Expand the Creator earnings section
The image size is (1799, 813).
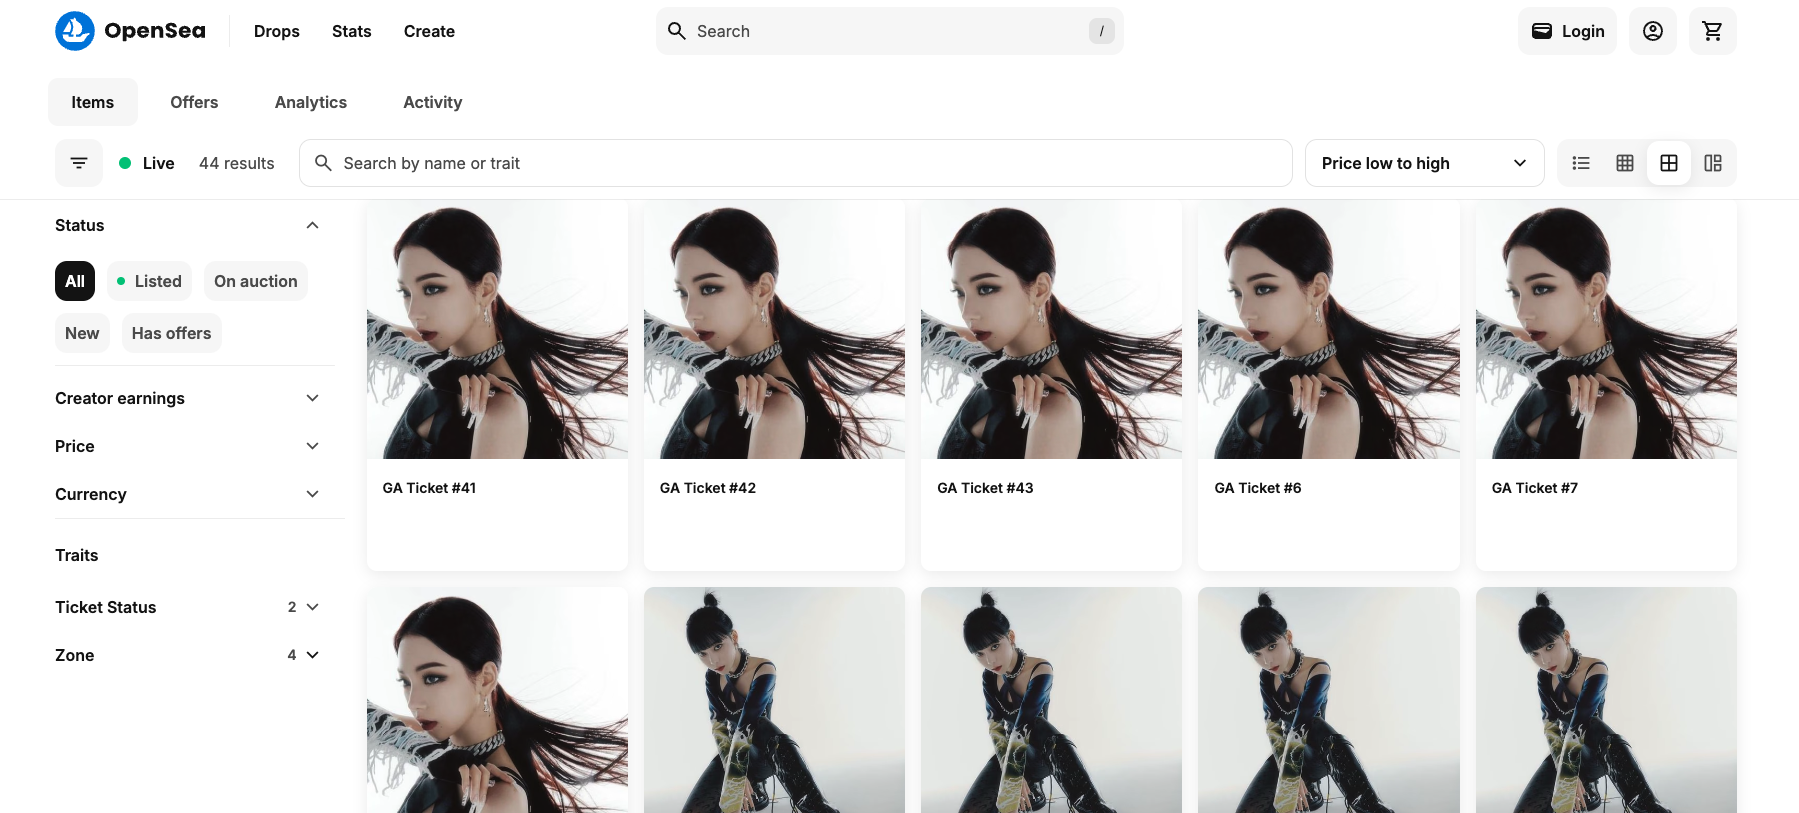click(187, 398)
